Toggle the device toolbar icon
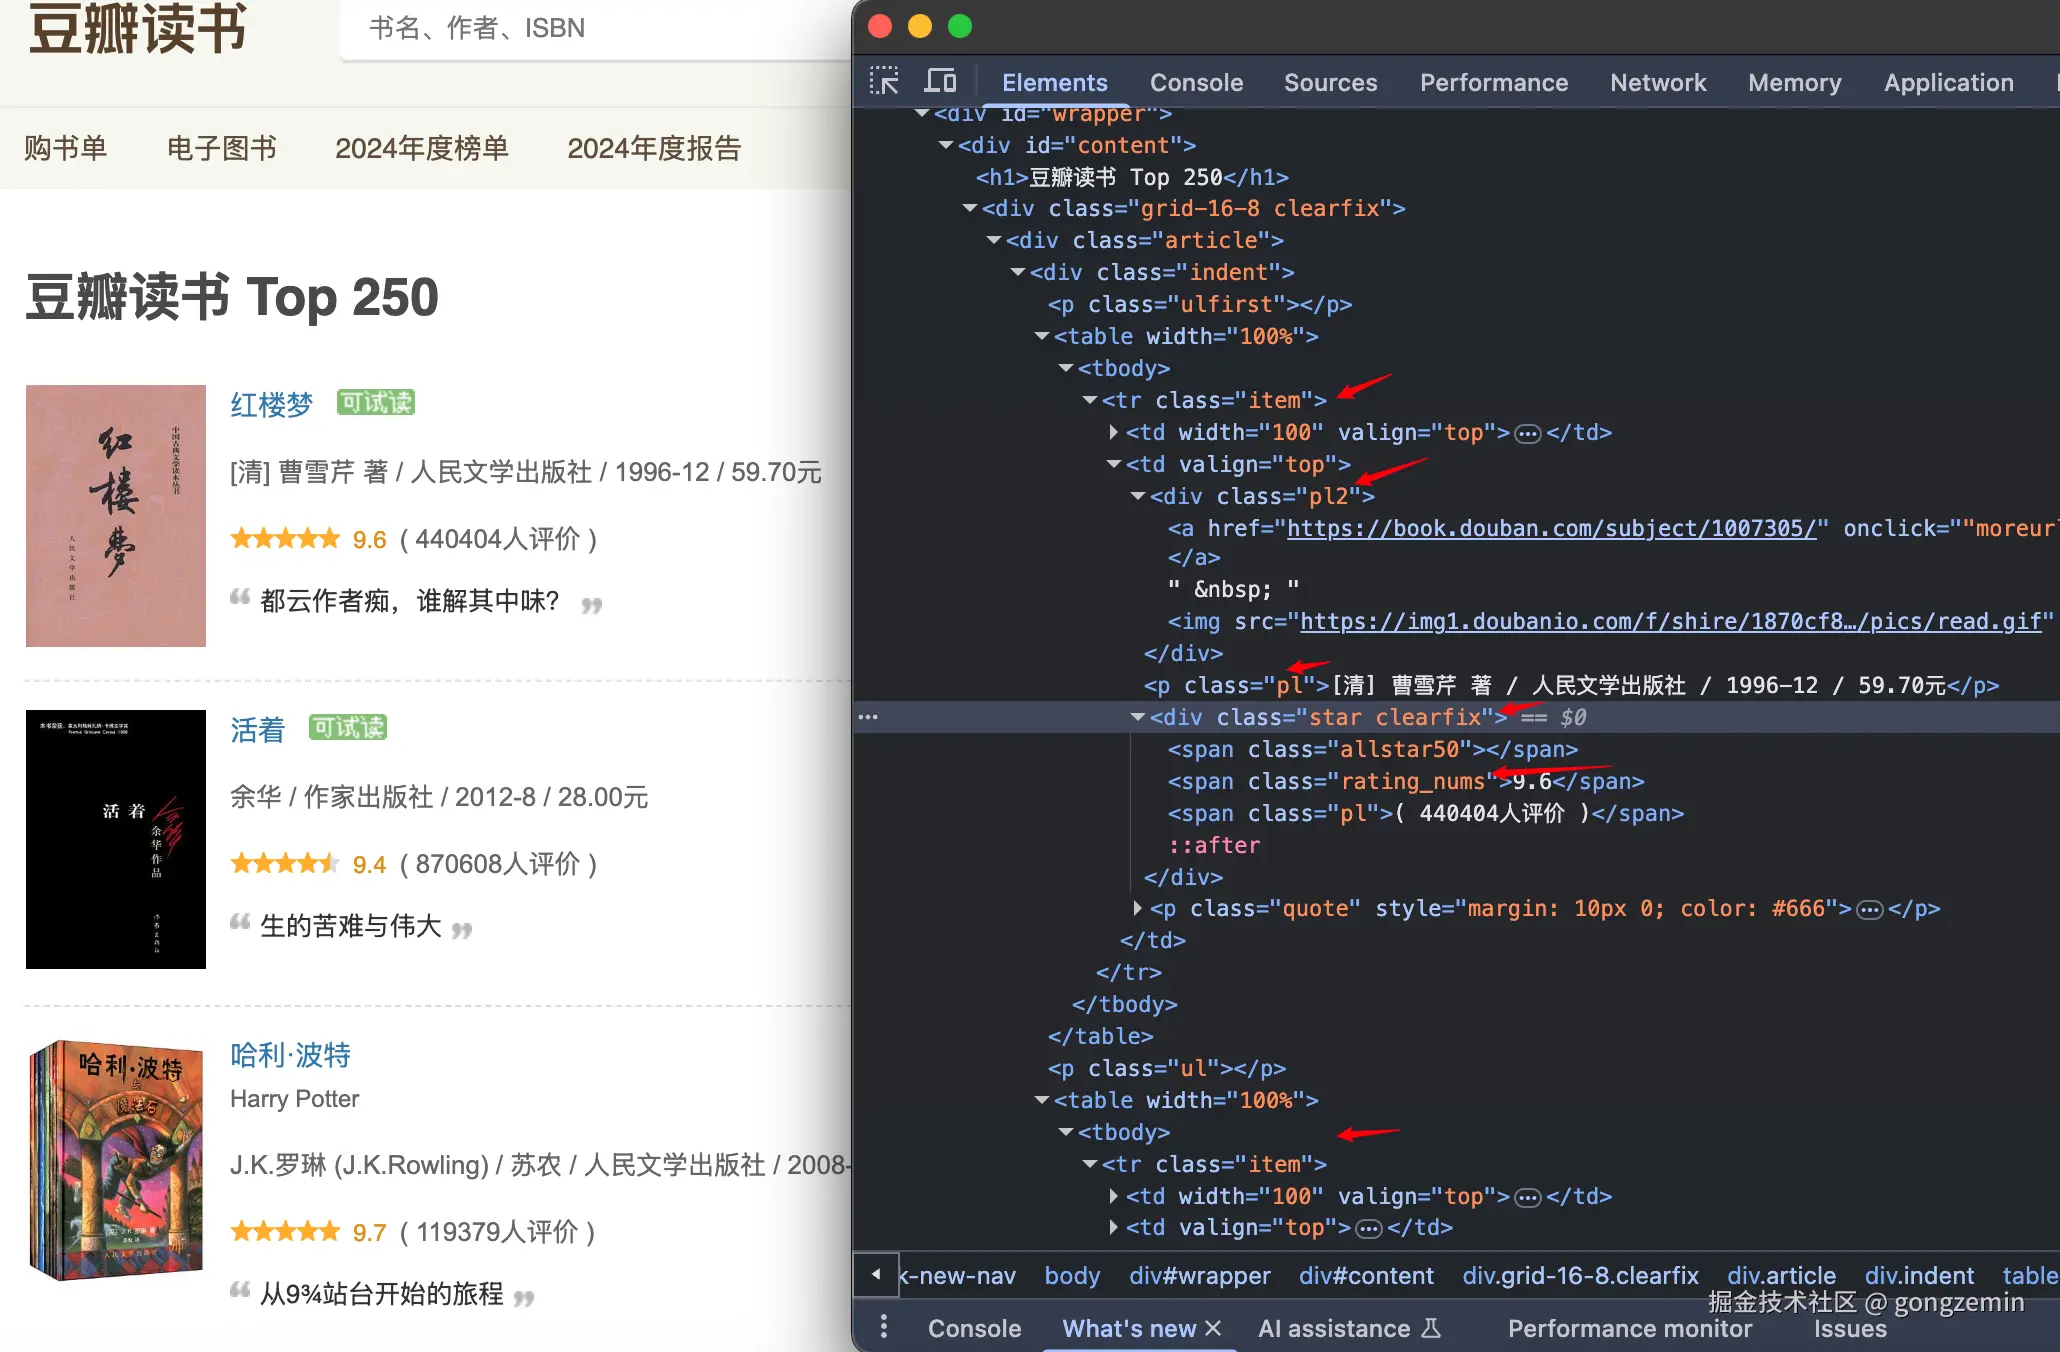Screen dimensions: 2060x1352 click(940, 81)
